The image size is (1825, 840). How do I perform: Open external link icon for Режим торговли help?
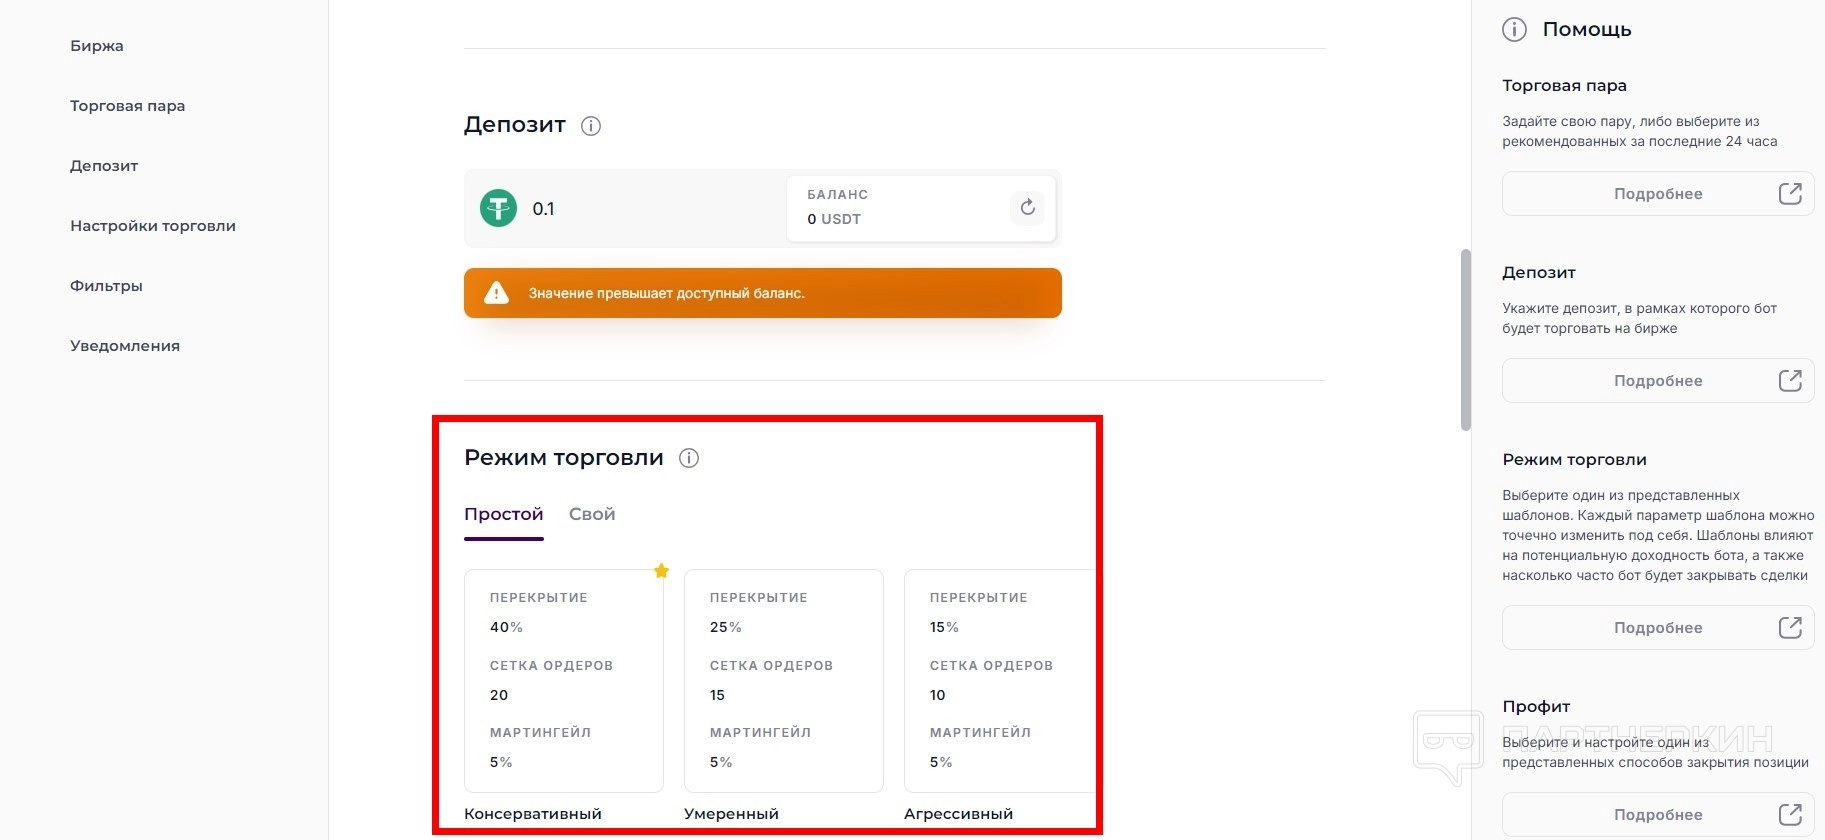pos(1790,628)
